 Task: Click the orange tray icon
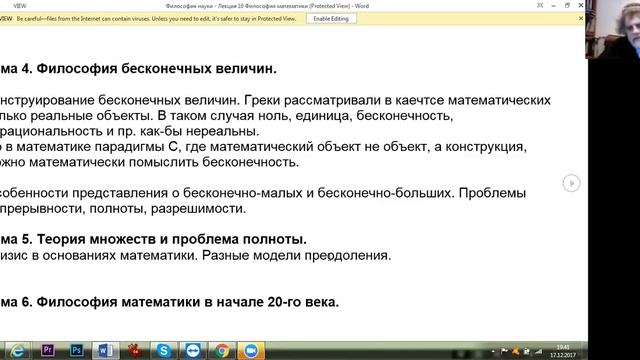point(516,351)
